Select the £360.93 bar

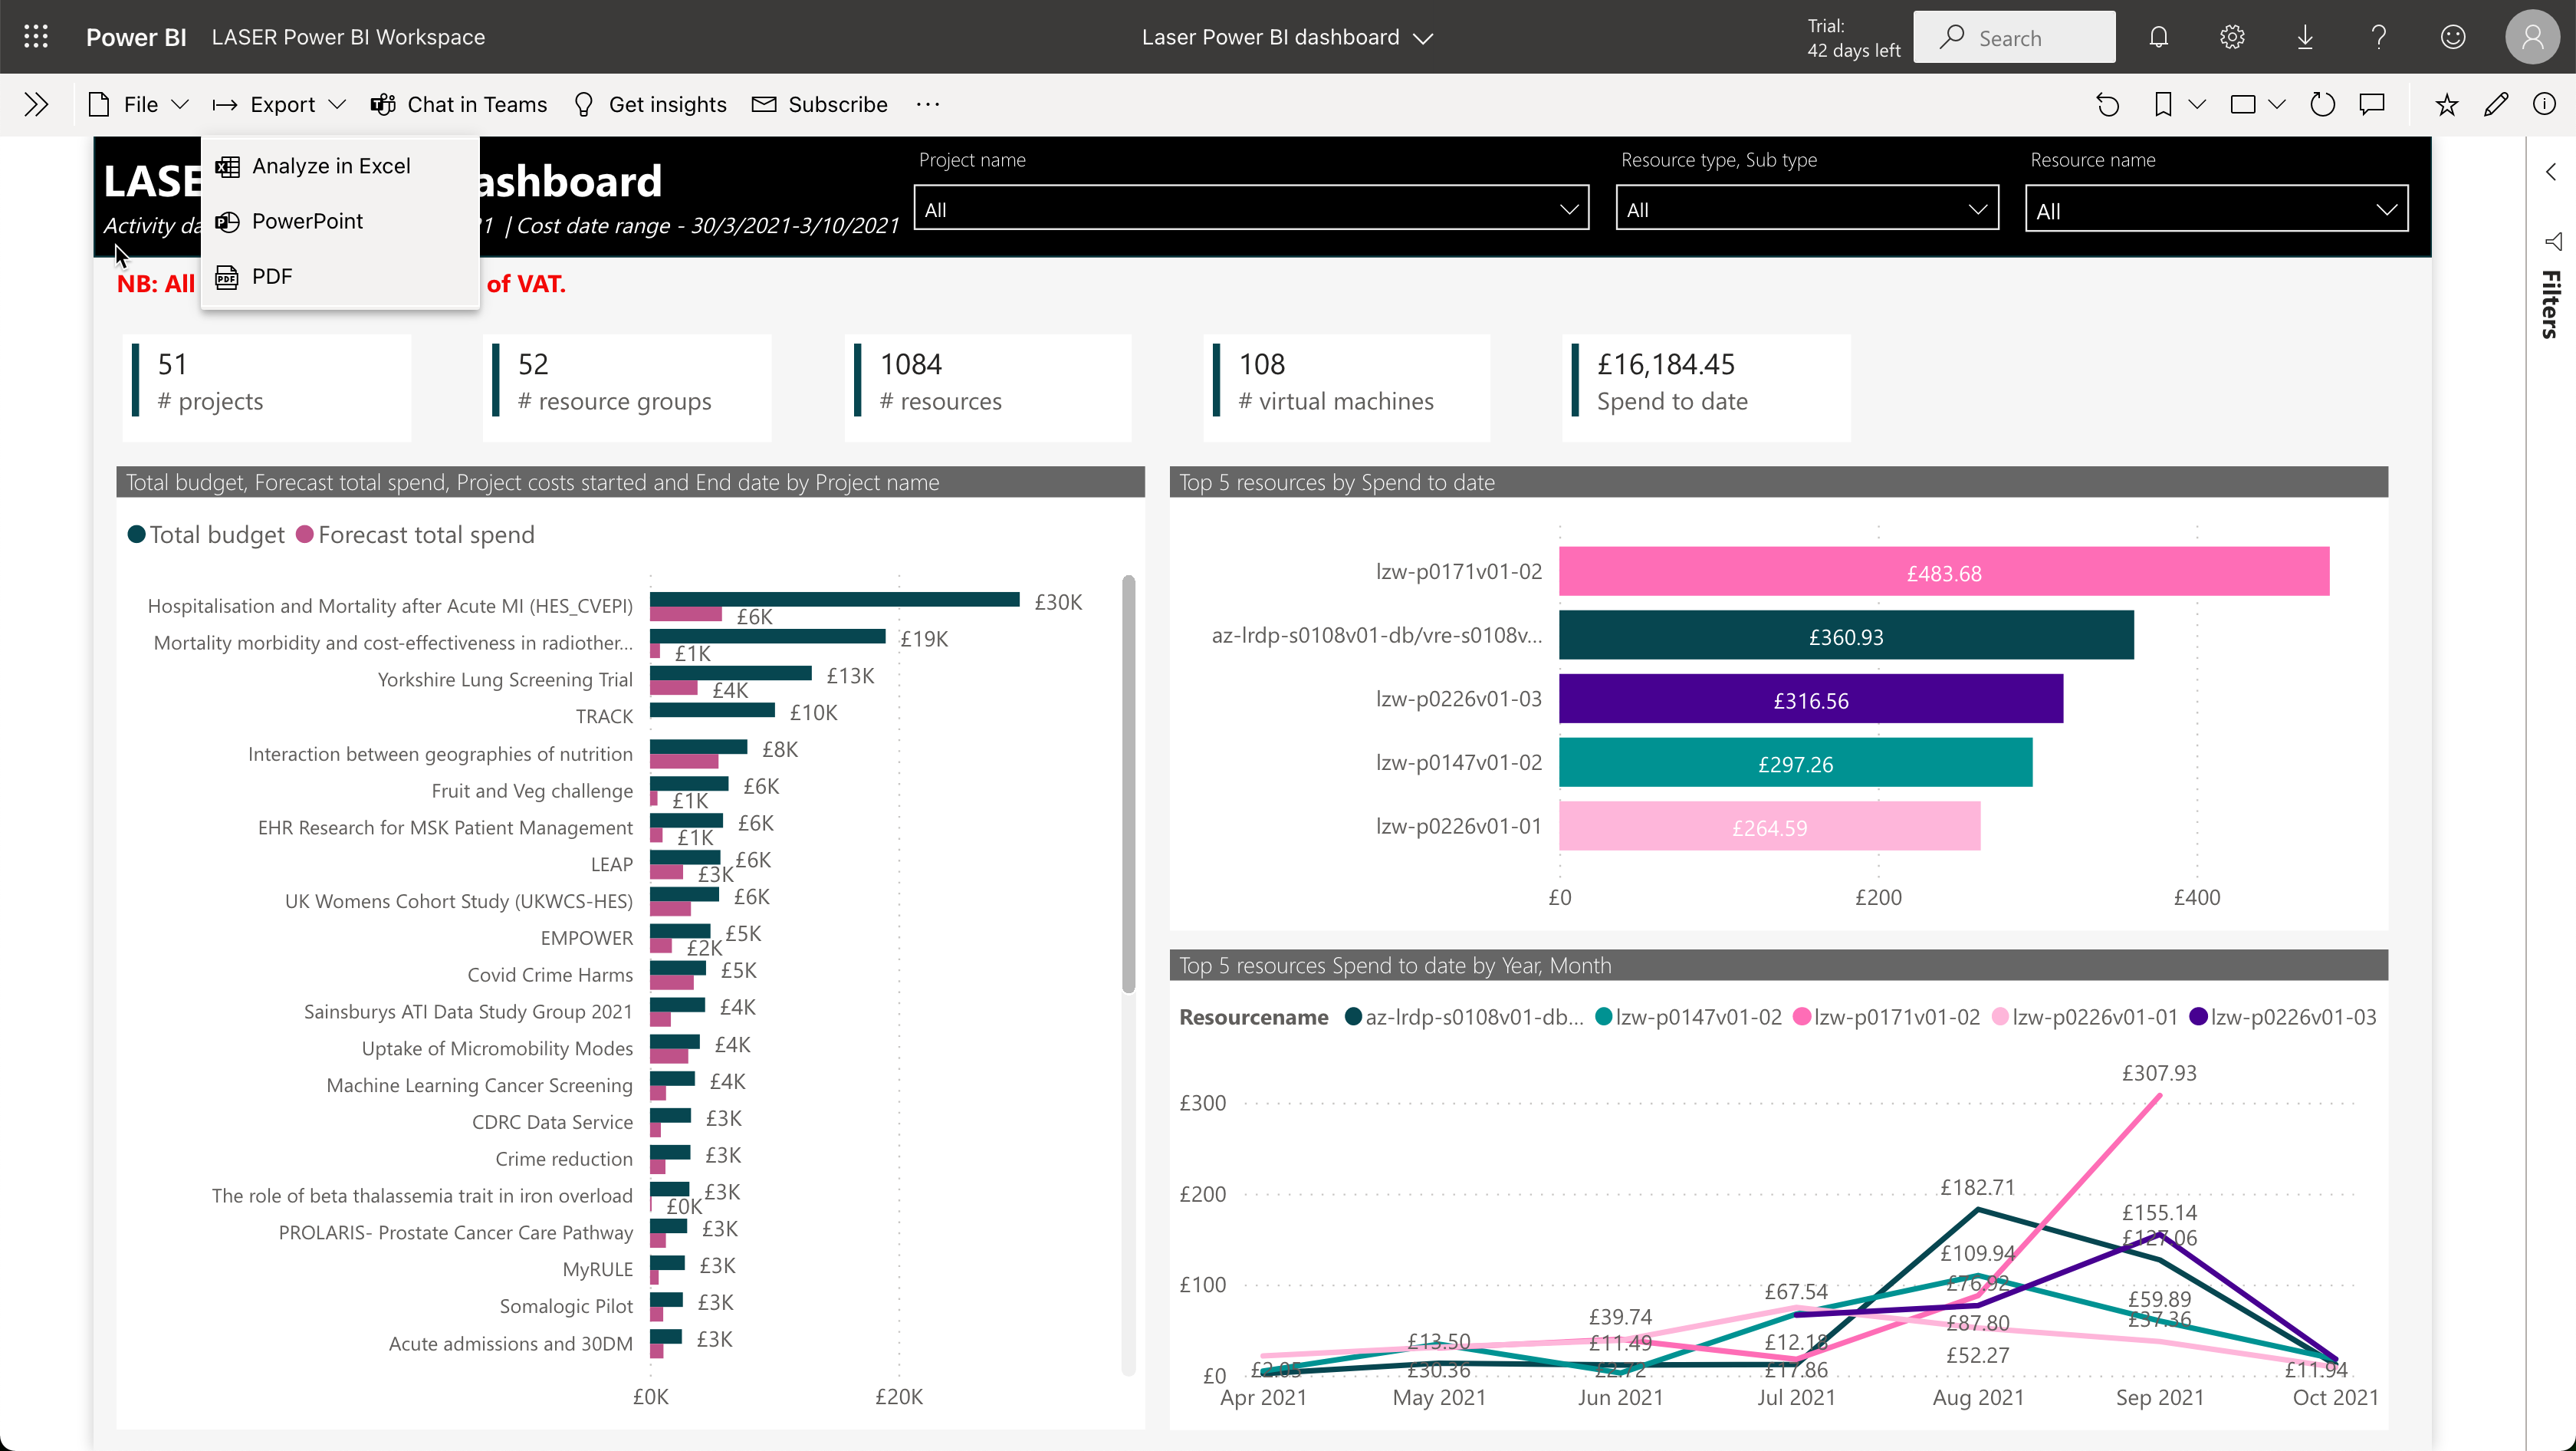1846,635
